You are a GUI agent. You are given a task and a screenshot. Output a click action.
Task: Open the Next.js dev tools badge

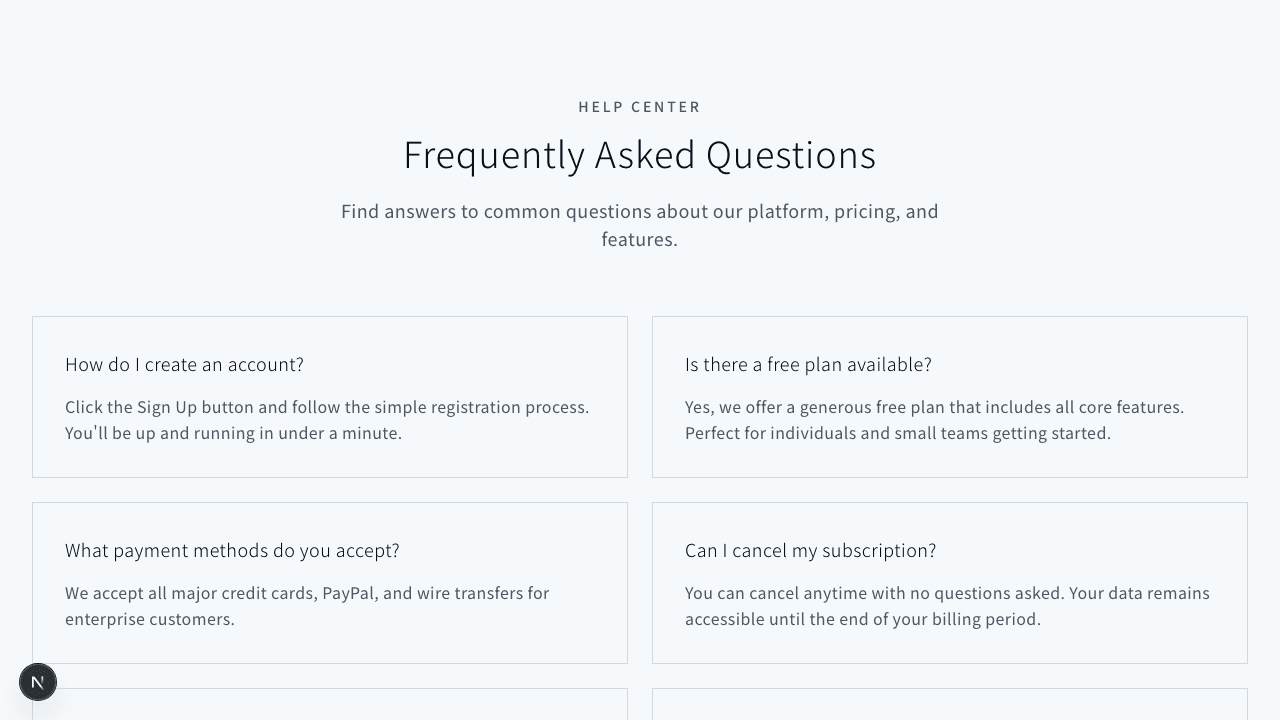pyautogui.click(x=38, y=682)
